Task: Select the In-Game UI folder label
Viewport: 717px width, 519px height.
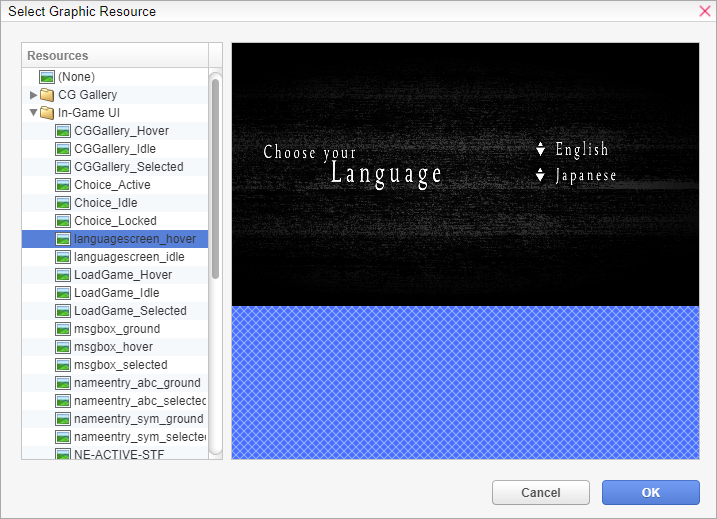Action: coord(89,112)
